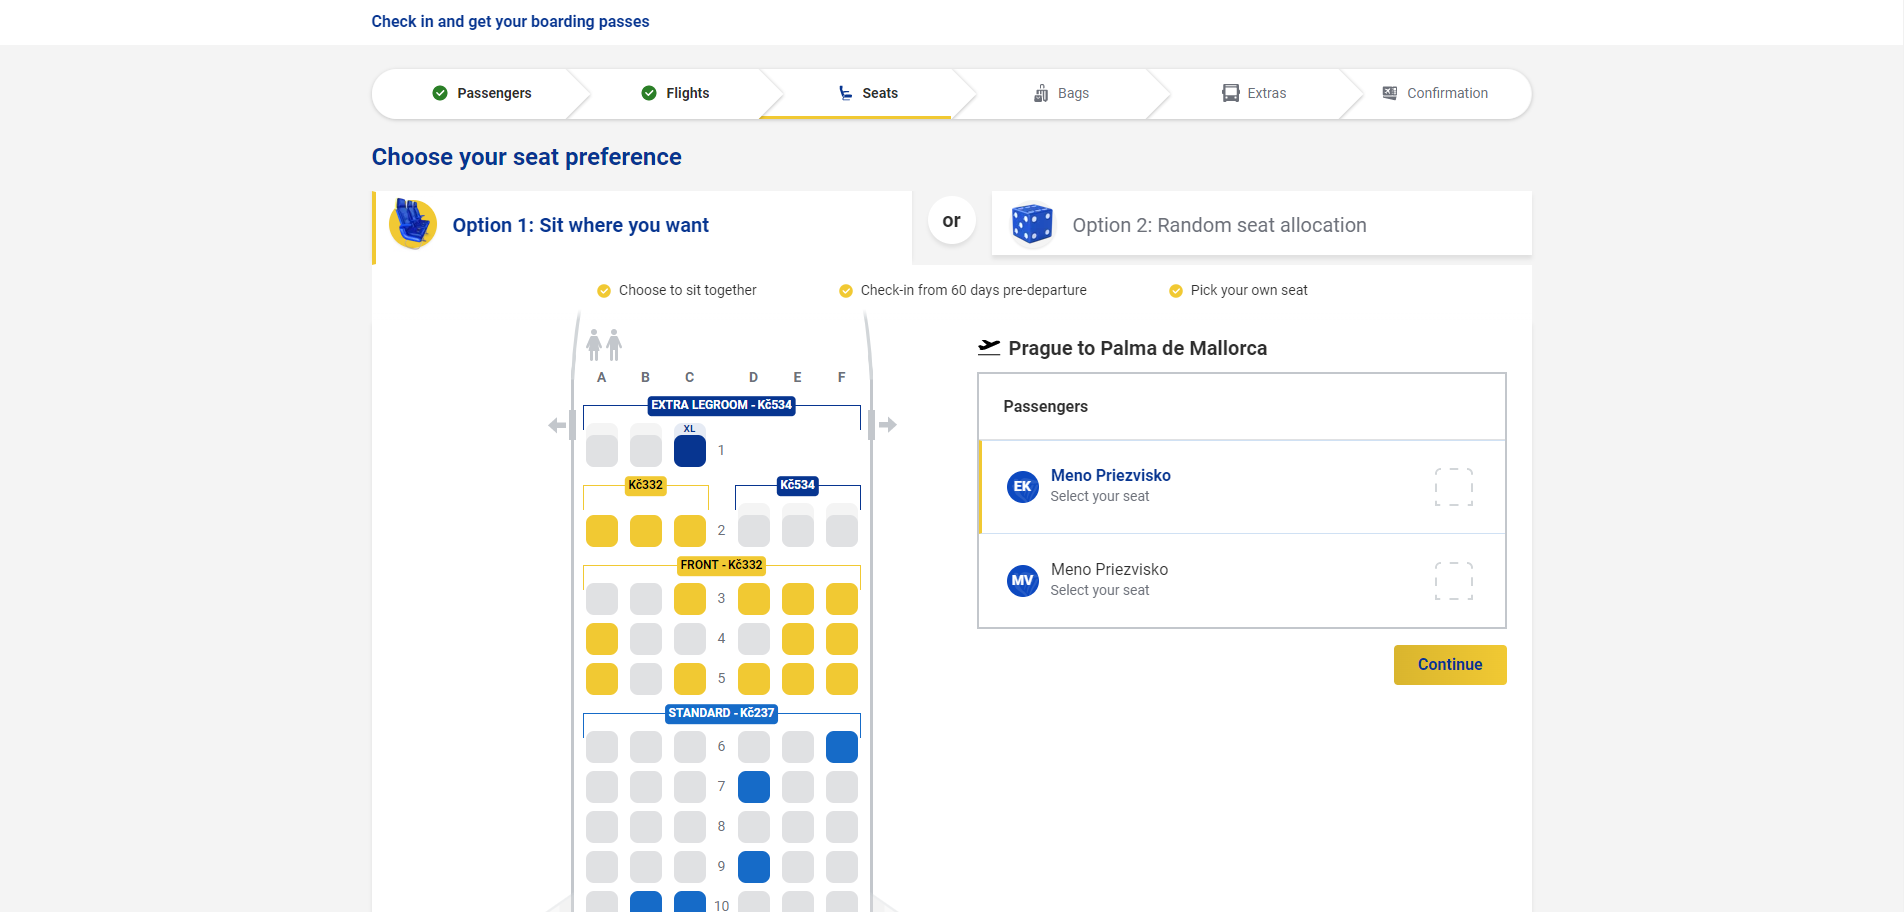Click the empty seat slot for first passenger

[x=1453, y=487]
